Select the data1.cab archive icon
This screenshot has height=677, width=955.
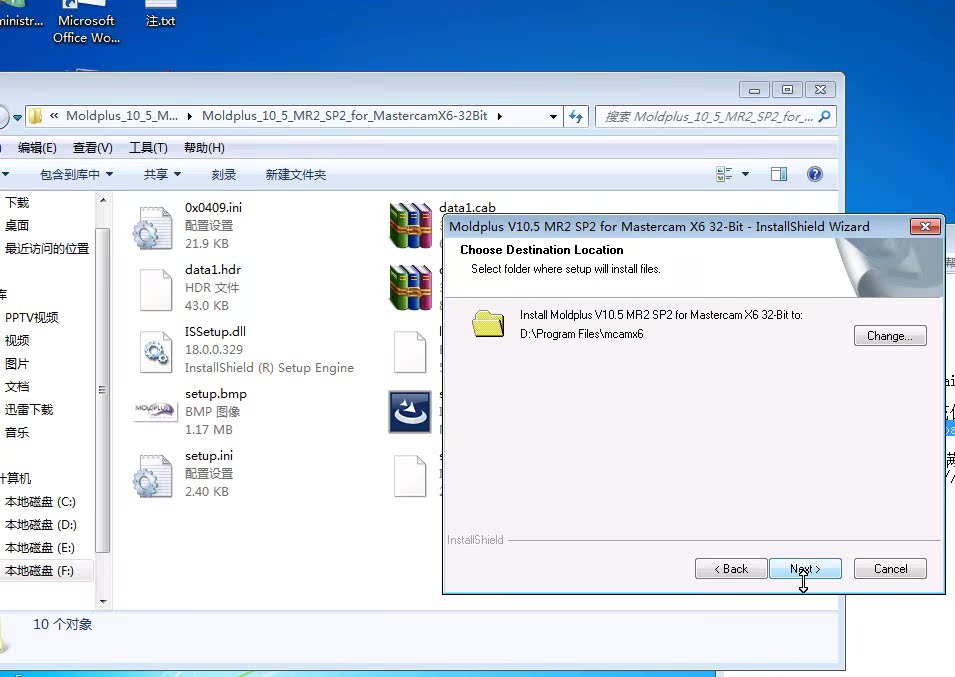pyautogui.click(x=411, y=225)
